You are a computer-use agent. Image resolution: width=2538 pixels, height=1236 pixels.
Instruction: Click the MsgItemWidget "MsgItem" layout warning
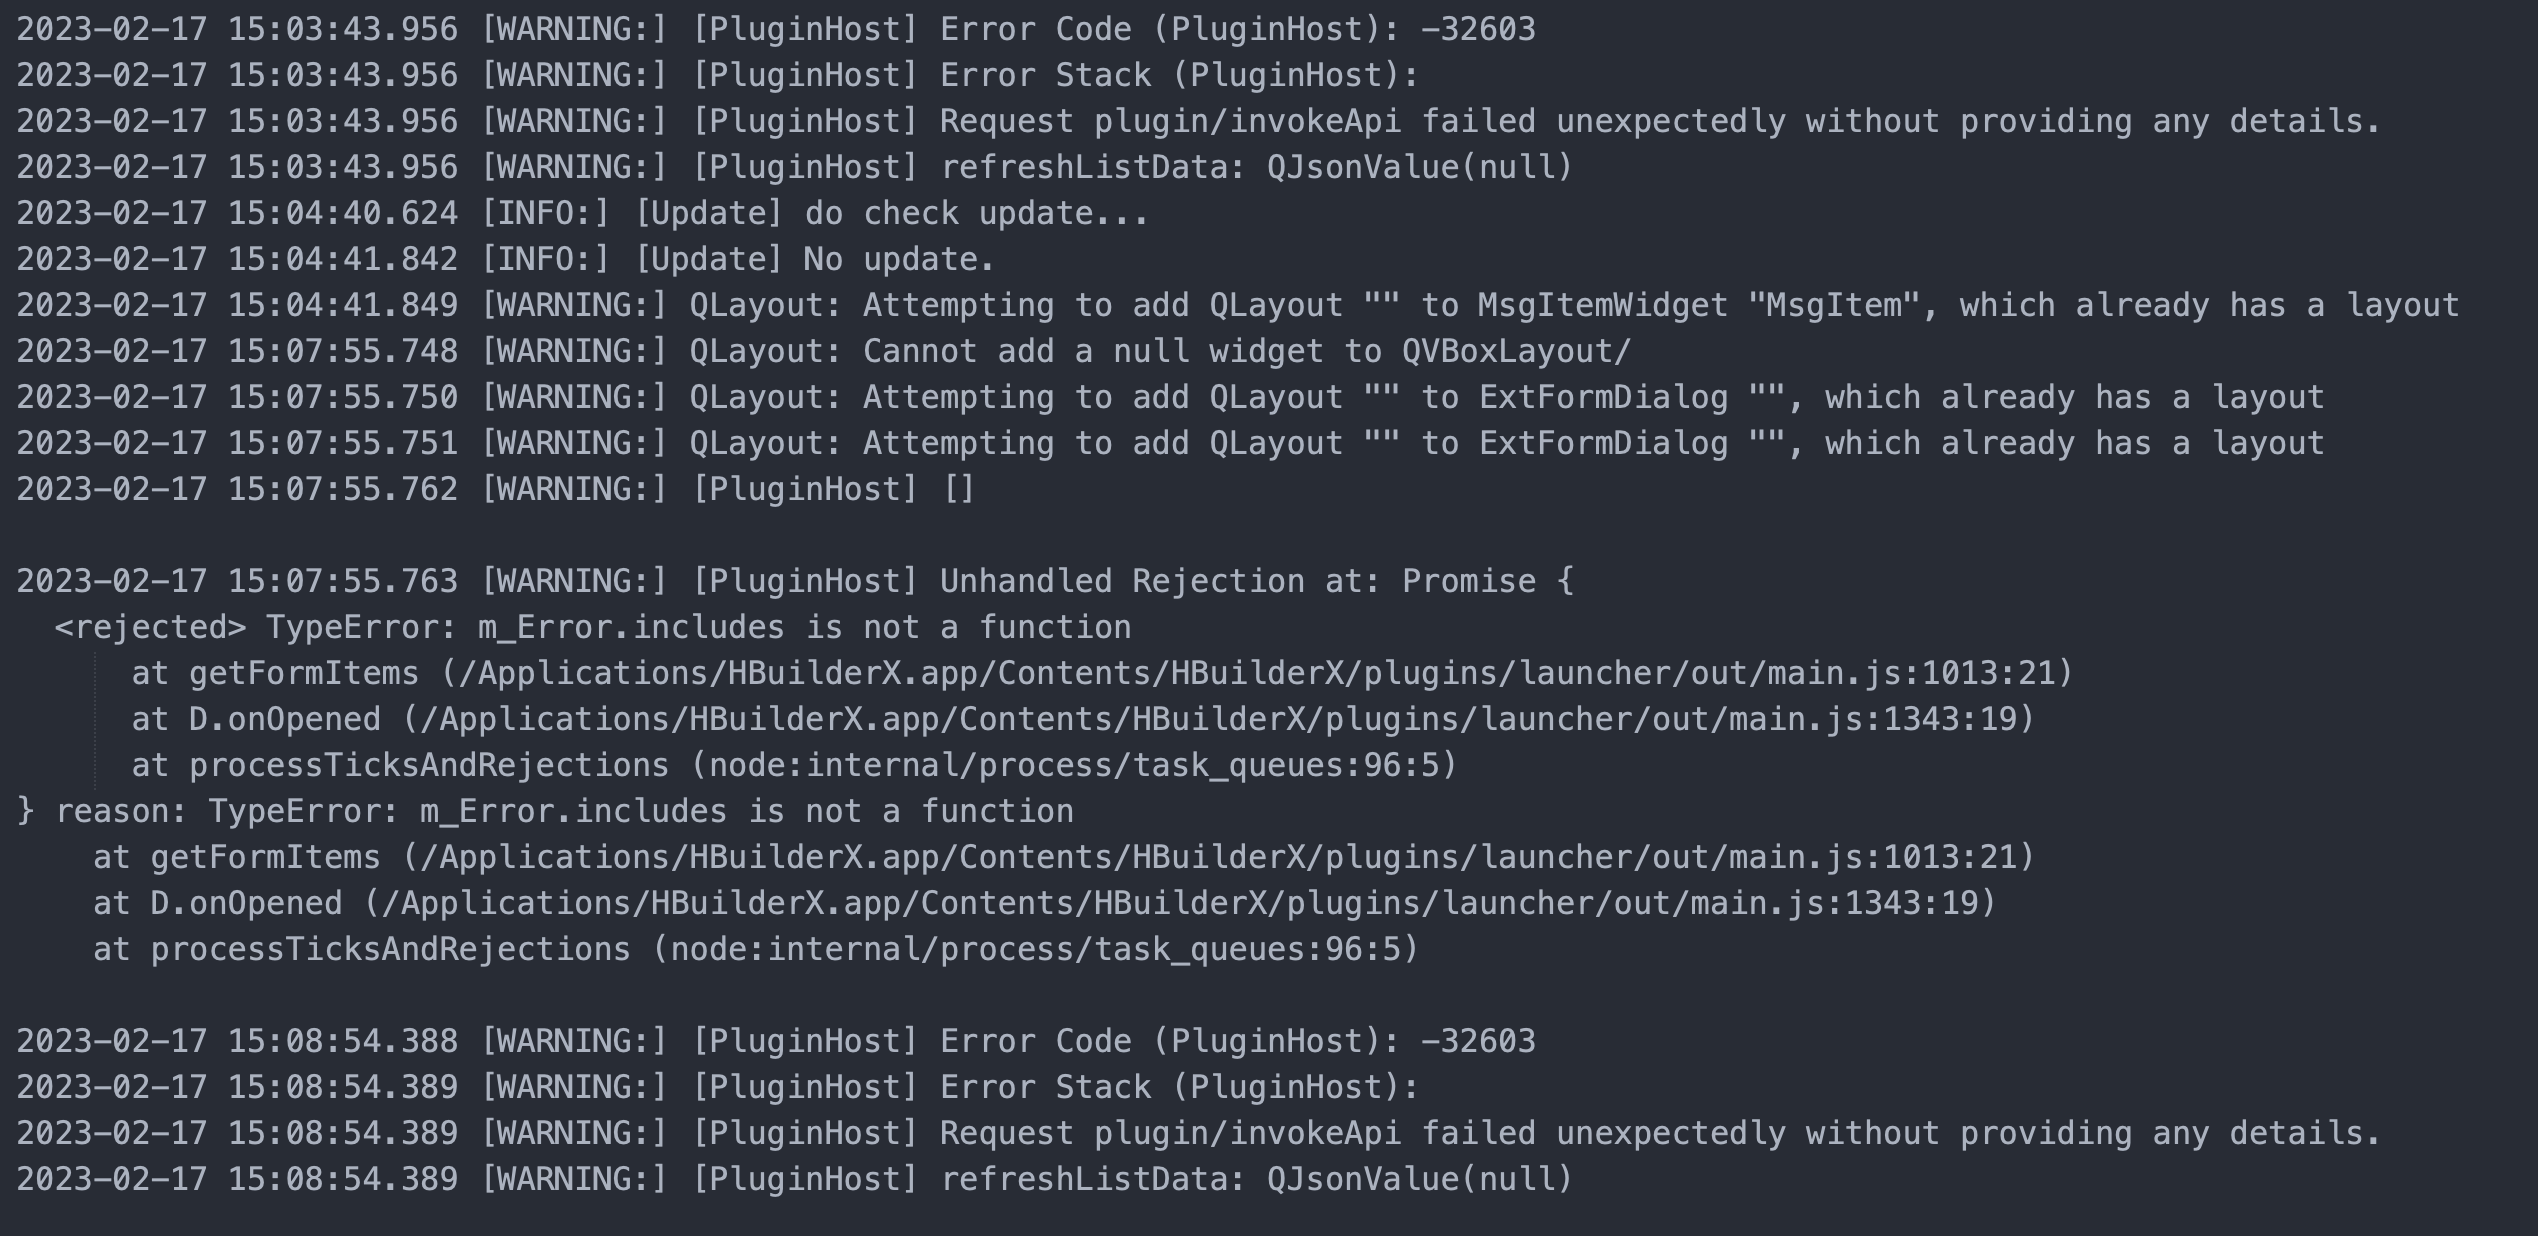tap(1237, 305)
